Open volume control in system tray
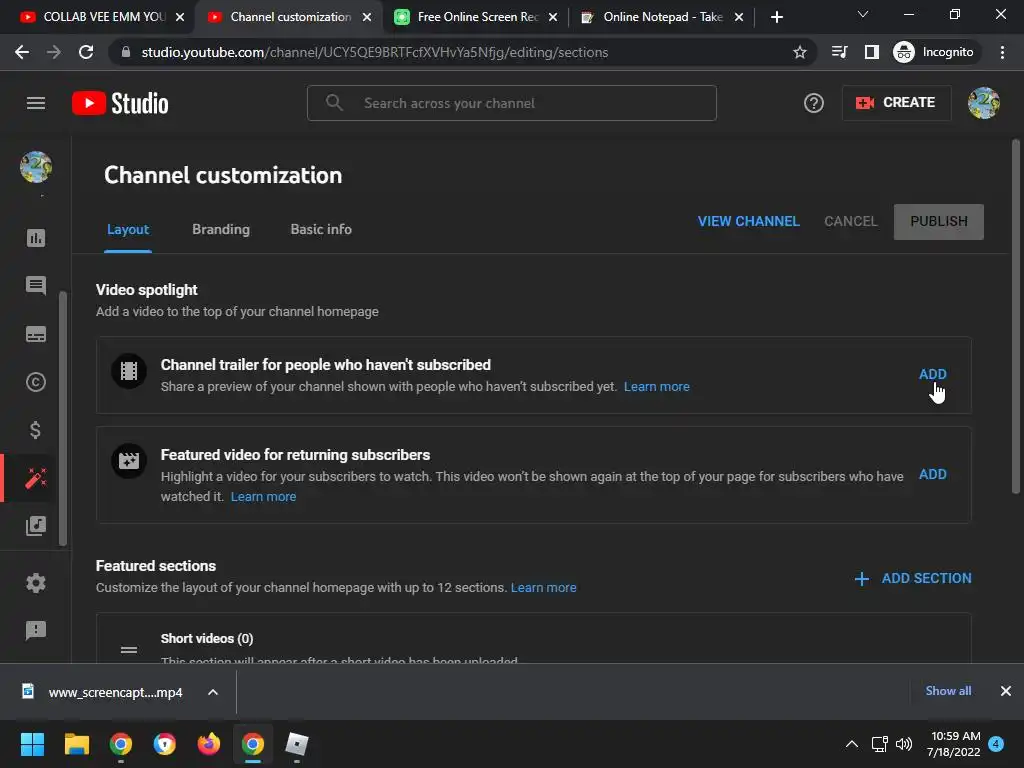The image size is (1024, 768). pyautogui.click(x=904, y=744)
